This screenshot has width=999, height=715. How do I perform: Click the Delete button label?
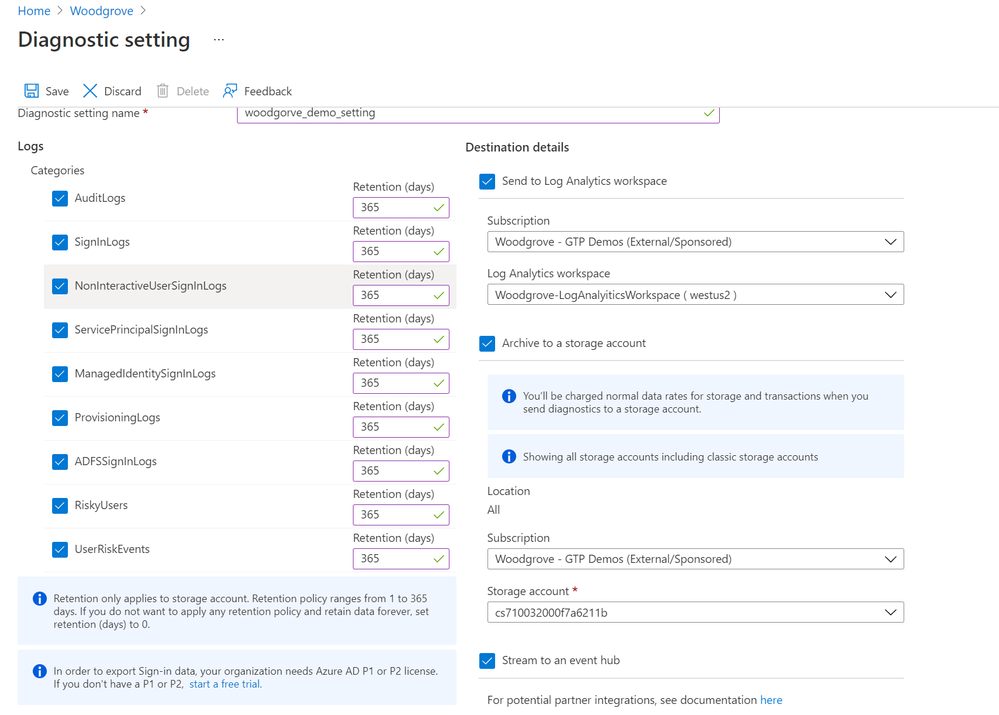tap(192, 91)
